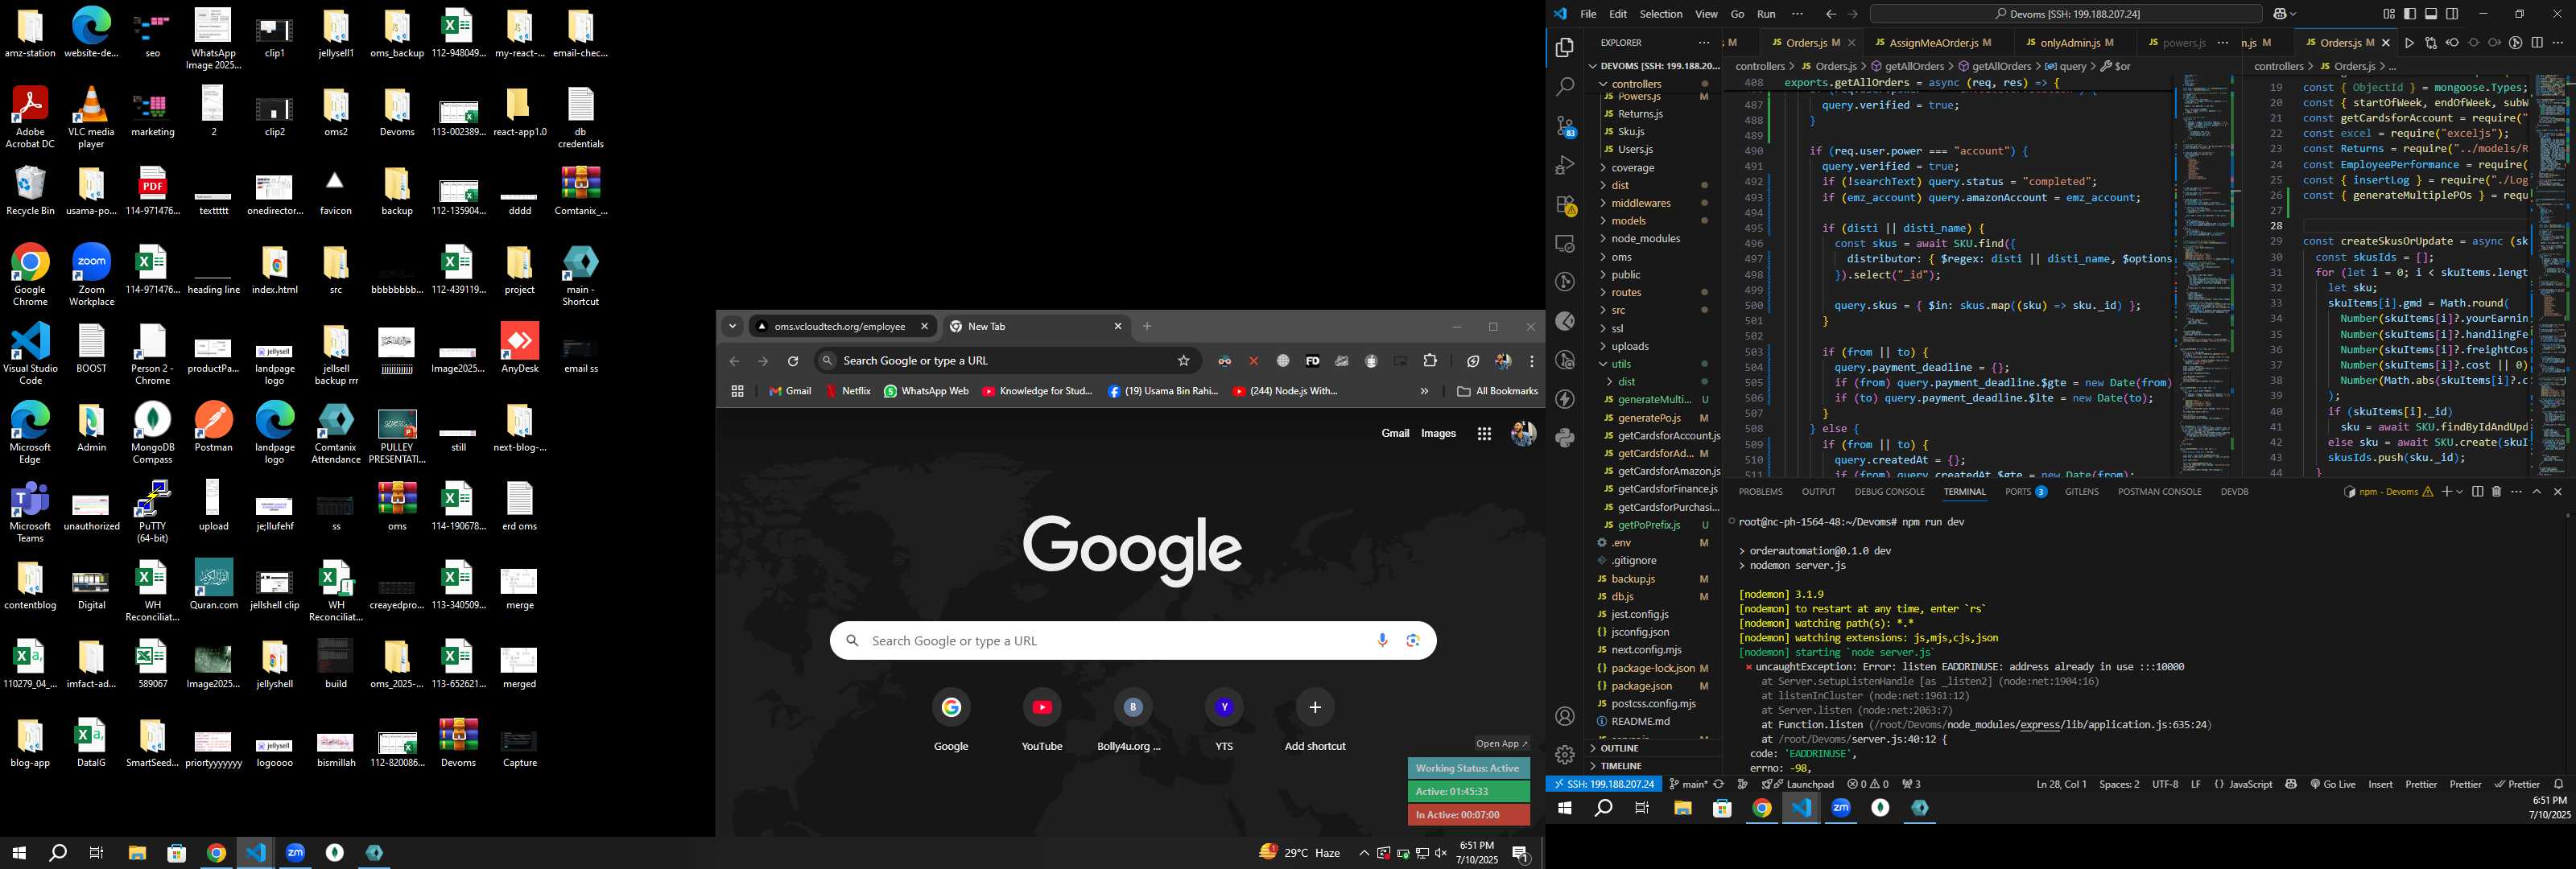The height and width of the screenshot is (869, 2576).
Task: Open the File menu in VS Code
Action: coord(1588,14)
